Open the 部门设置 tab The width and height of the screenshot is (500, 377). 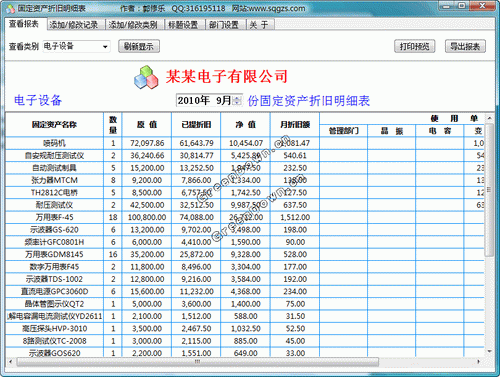(x=224, y=25)
